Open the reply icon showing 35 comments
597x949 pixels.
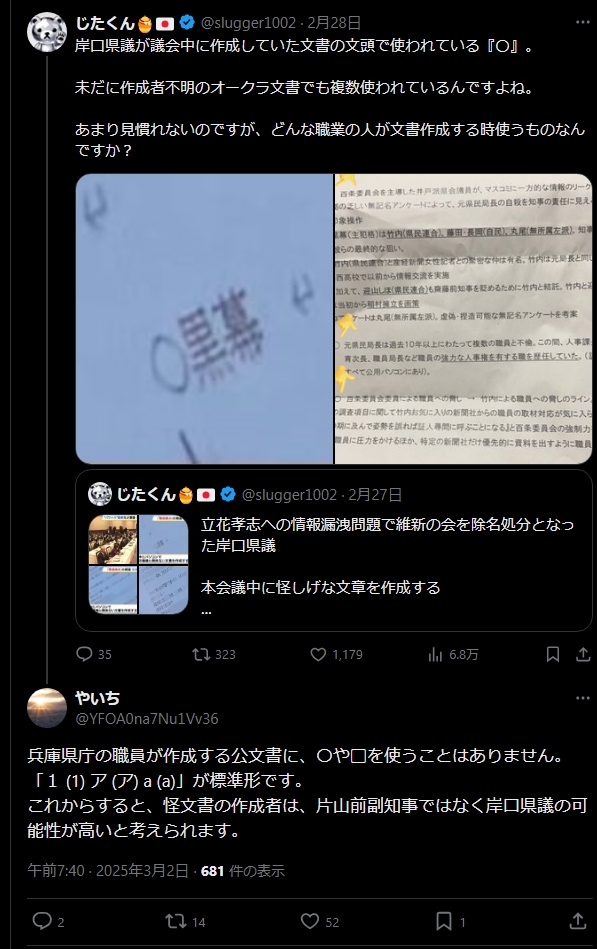click(94, 654)
